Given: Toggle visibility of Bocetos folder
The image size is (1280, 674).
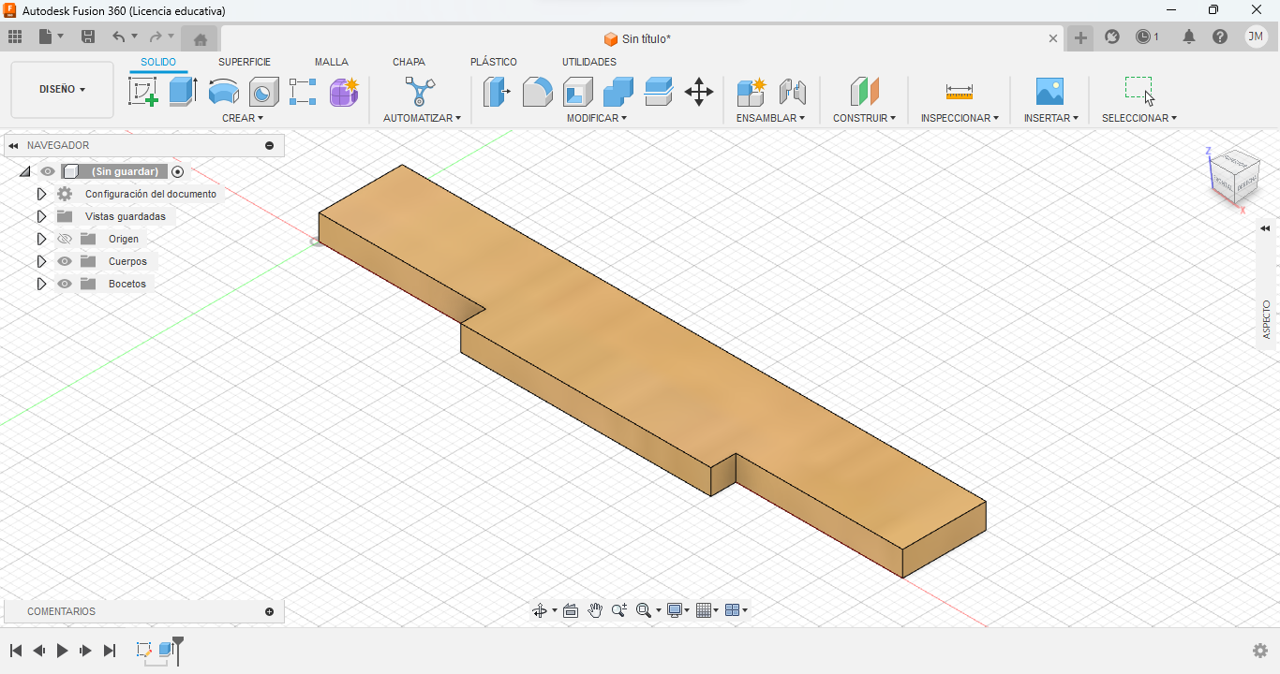Looking at the screenshot, I should click(65, 284).
